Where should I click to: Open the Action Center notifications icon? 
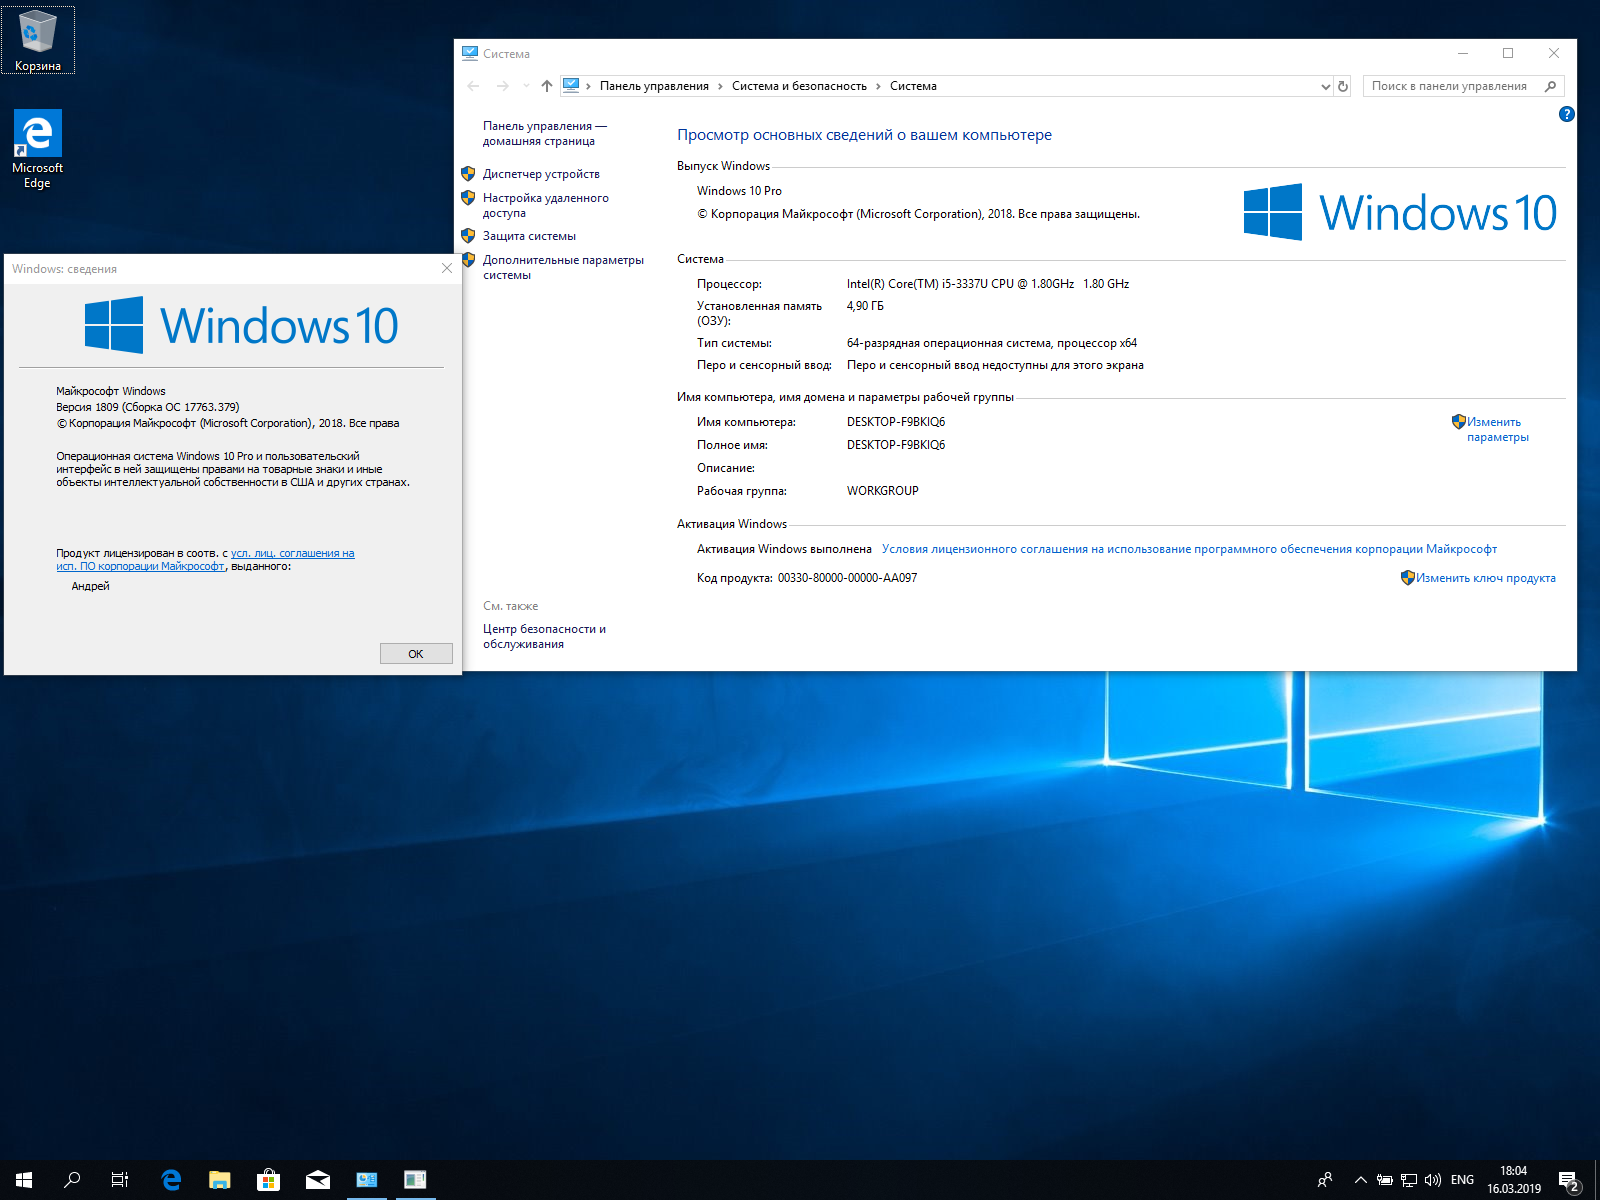pyautogui.click(x=1570, y=1181)
